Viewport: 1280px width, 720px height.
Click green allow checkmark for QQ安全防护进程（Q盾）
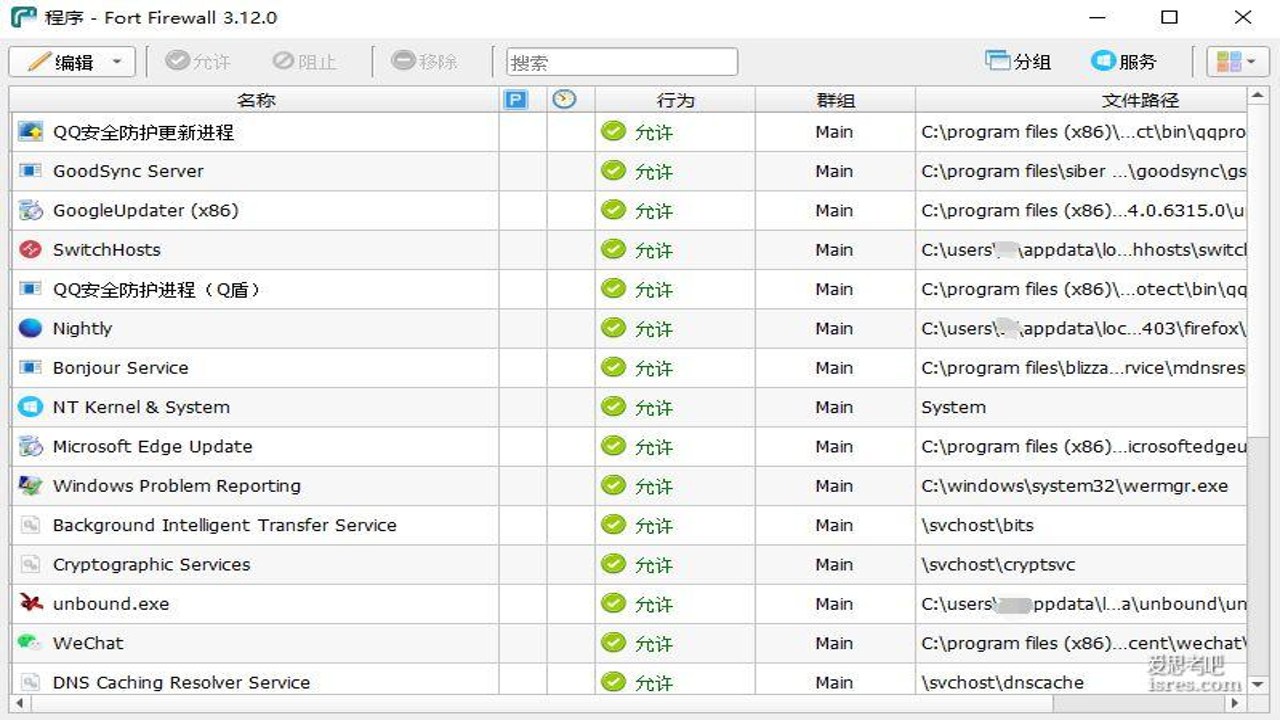click(x=613, y=289)
